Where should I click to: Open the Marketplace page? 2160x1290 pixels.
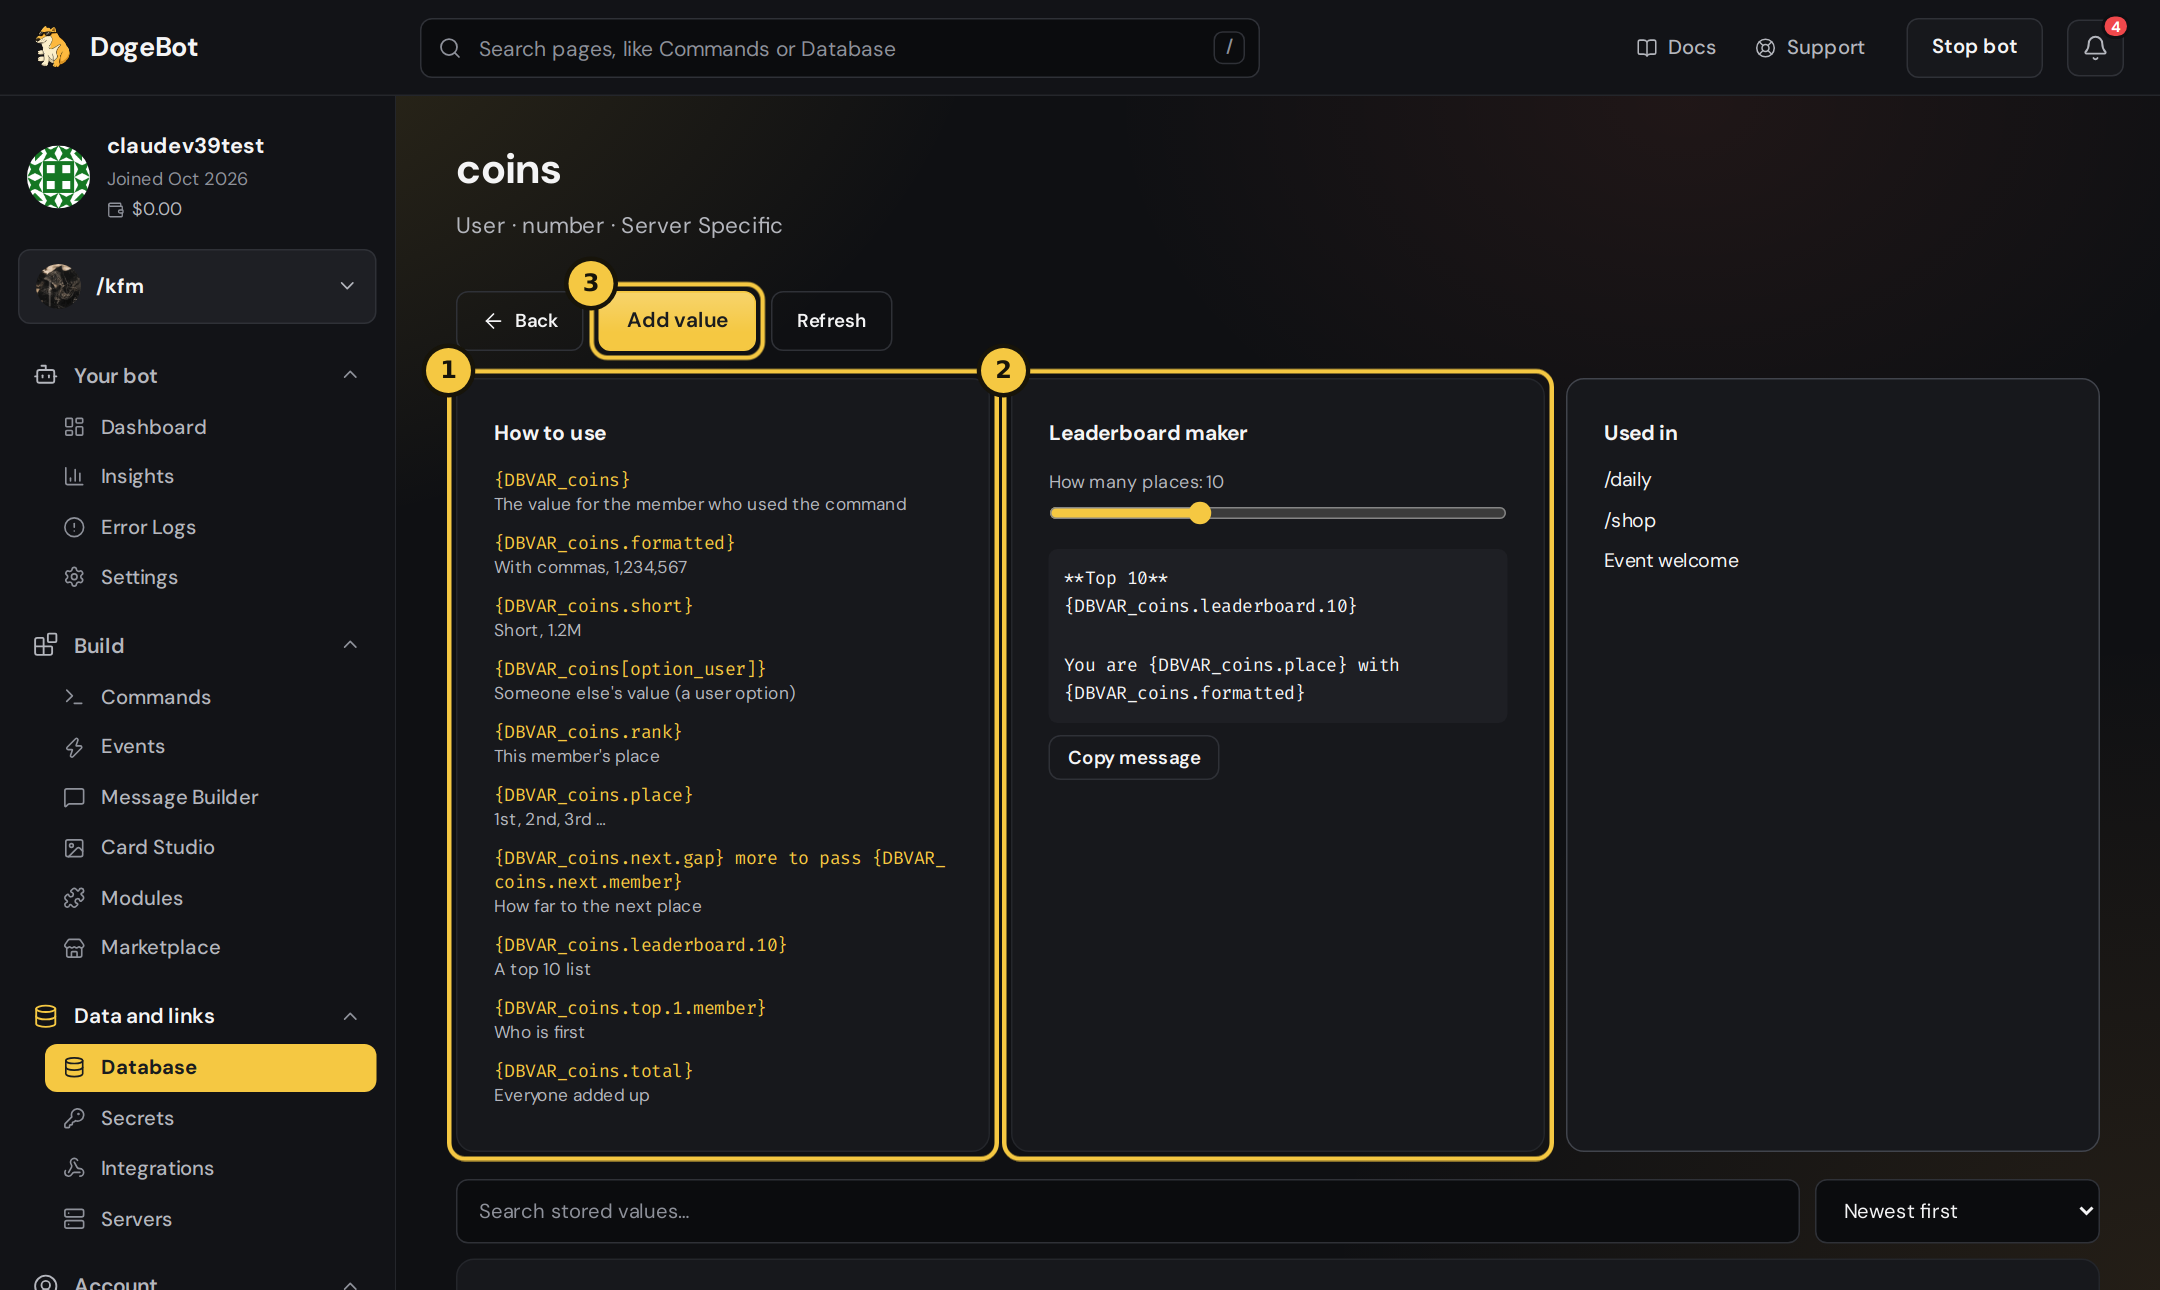210,947
